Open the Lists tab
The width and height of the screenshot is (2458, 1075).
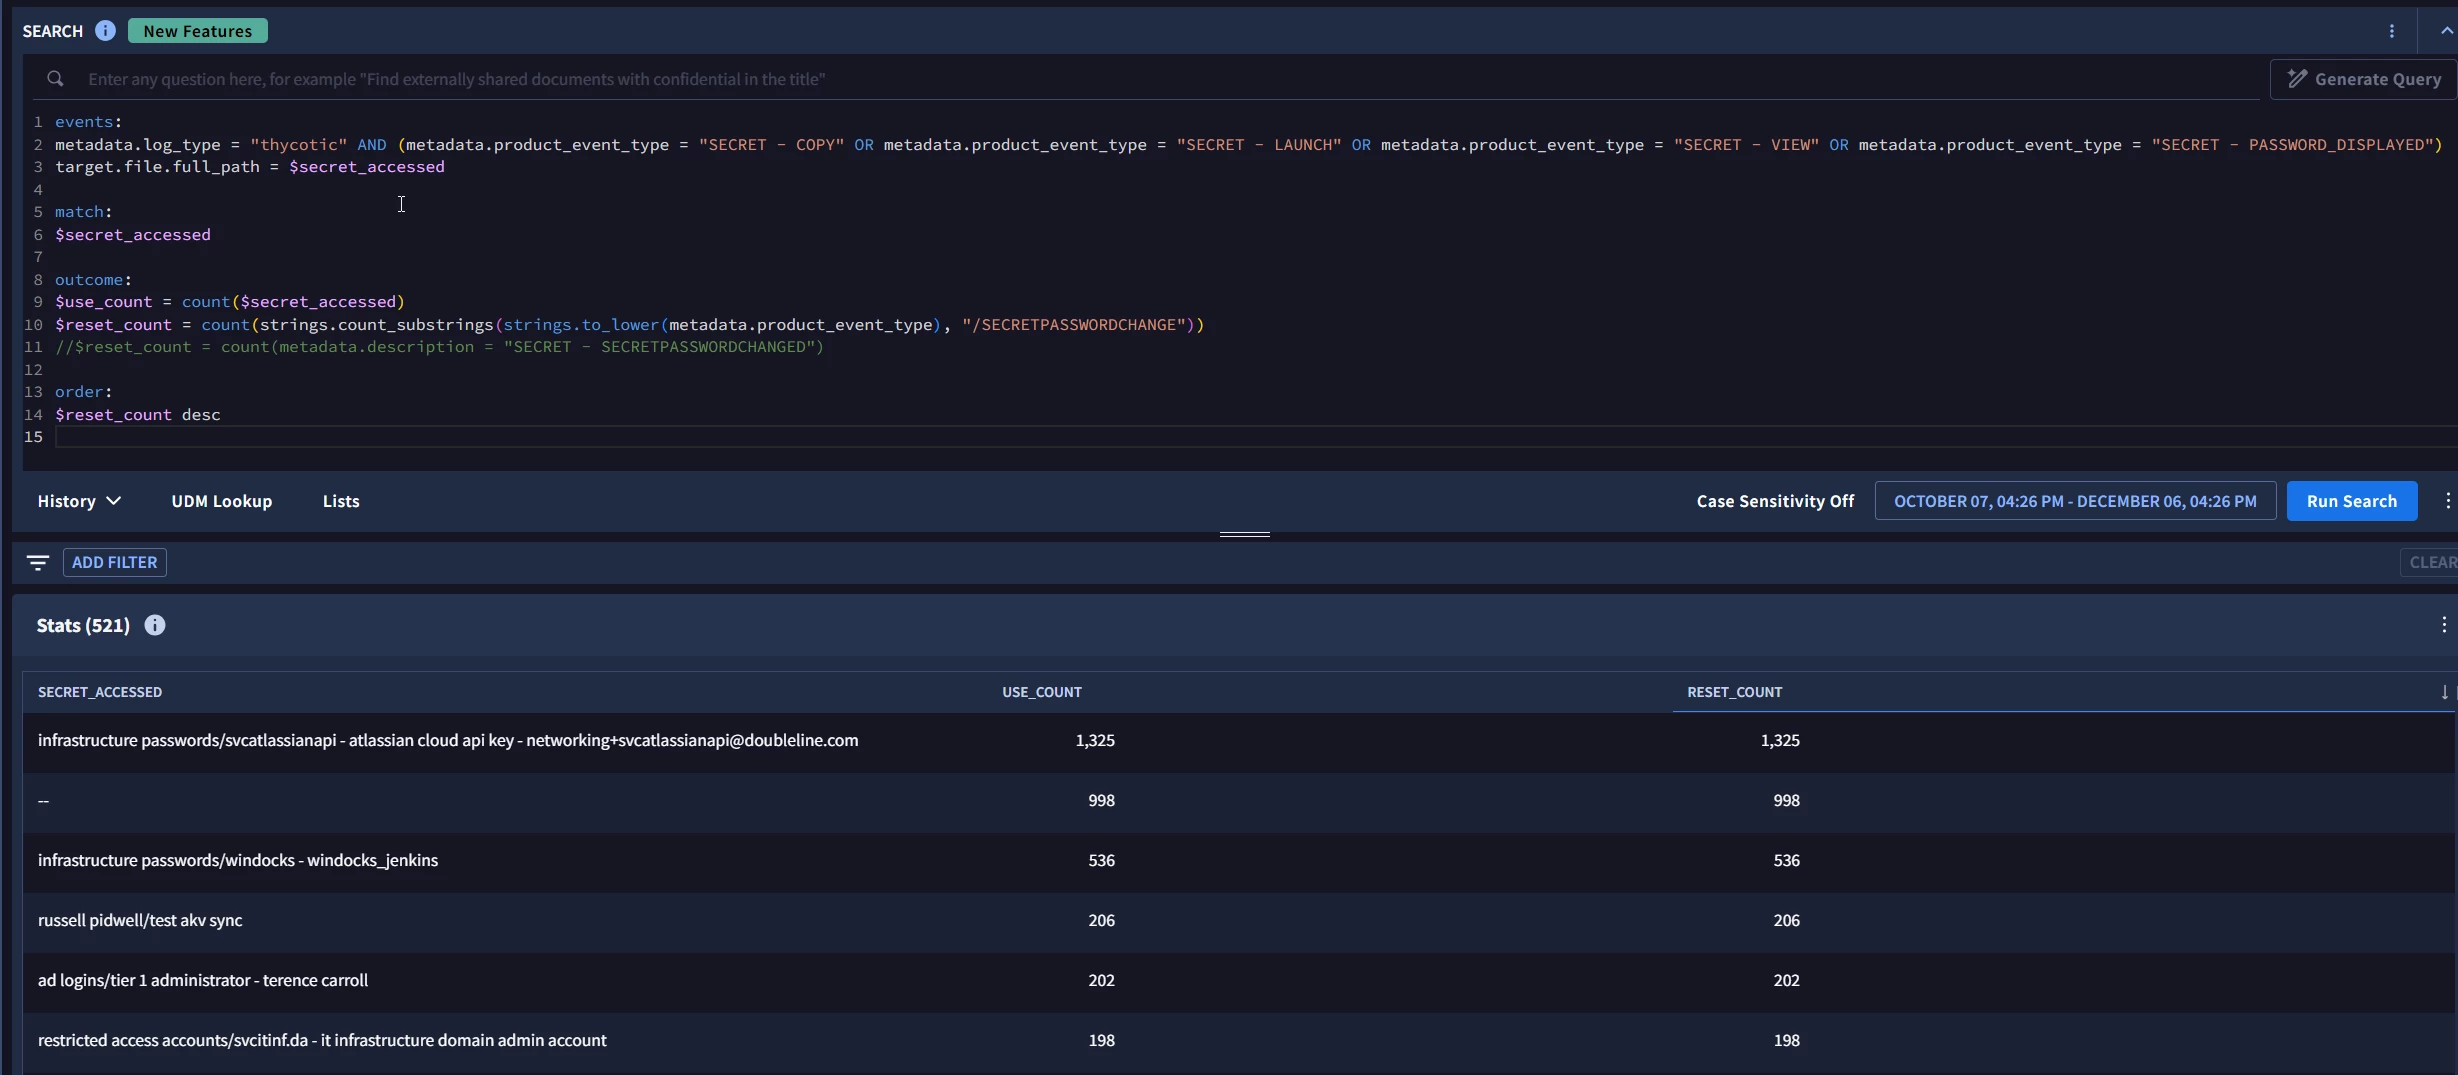click(341, 501)
